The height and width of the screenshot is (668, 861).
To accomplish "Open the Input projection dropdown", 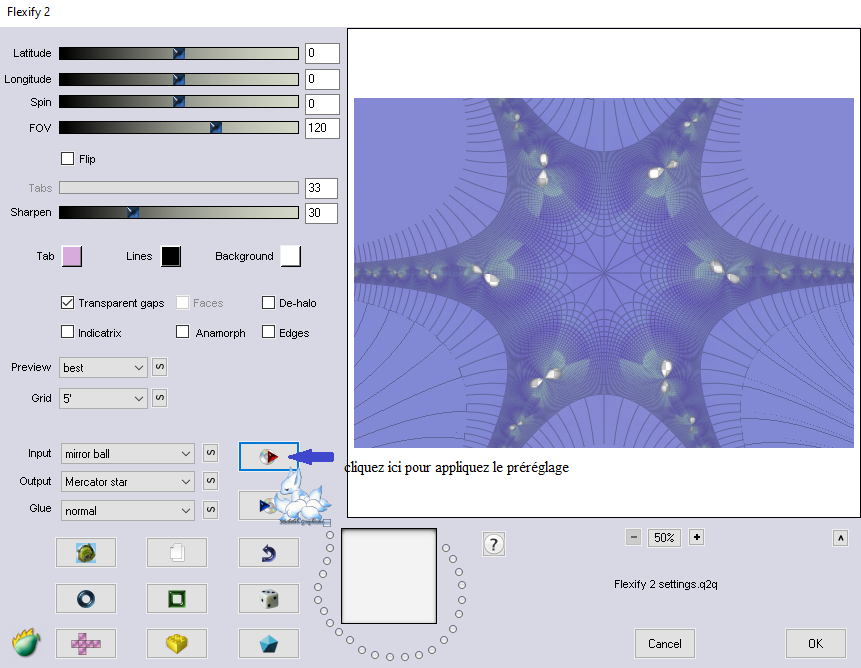I will click(x=127, y=454).
